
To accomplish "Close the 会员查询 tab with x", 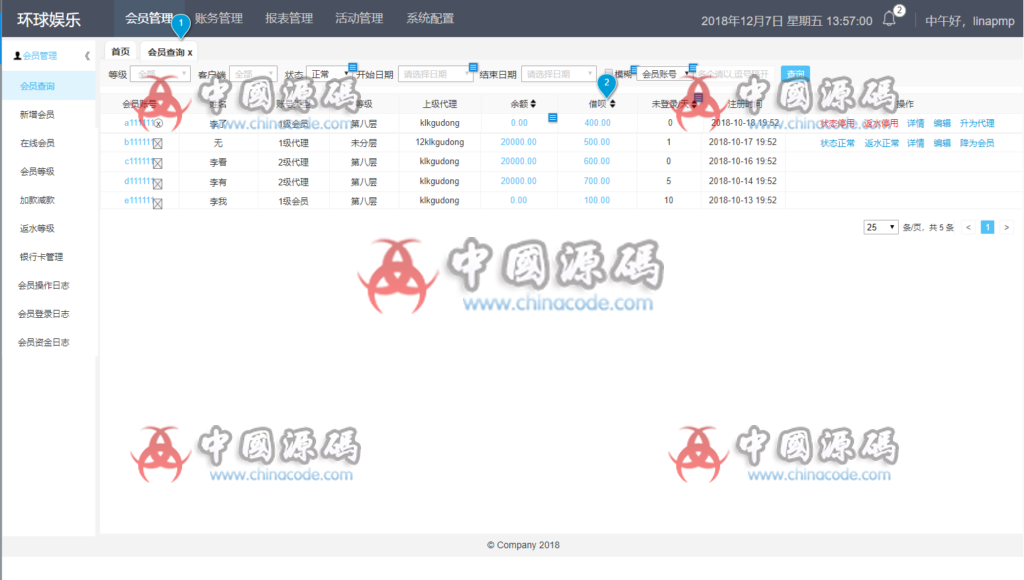I will point(190,52).
